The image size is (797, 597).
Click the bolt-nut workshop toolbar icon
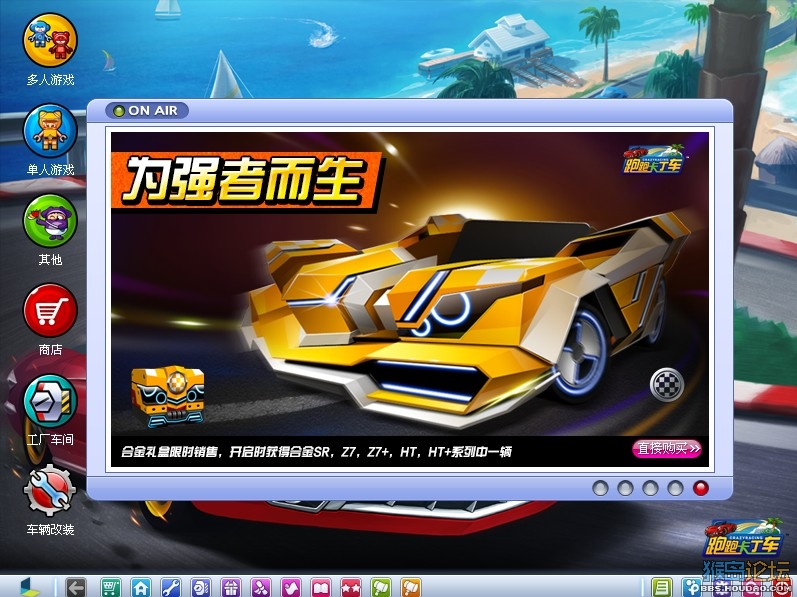pyautogui.click(x=200, y=588)
